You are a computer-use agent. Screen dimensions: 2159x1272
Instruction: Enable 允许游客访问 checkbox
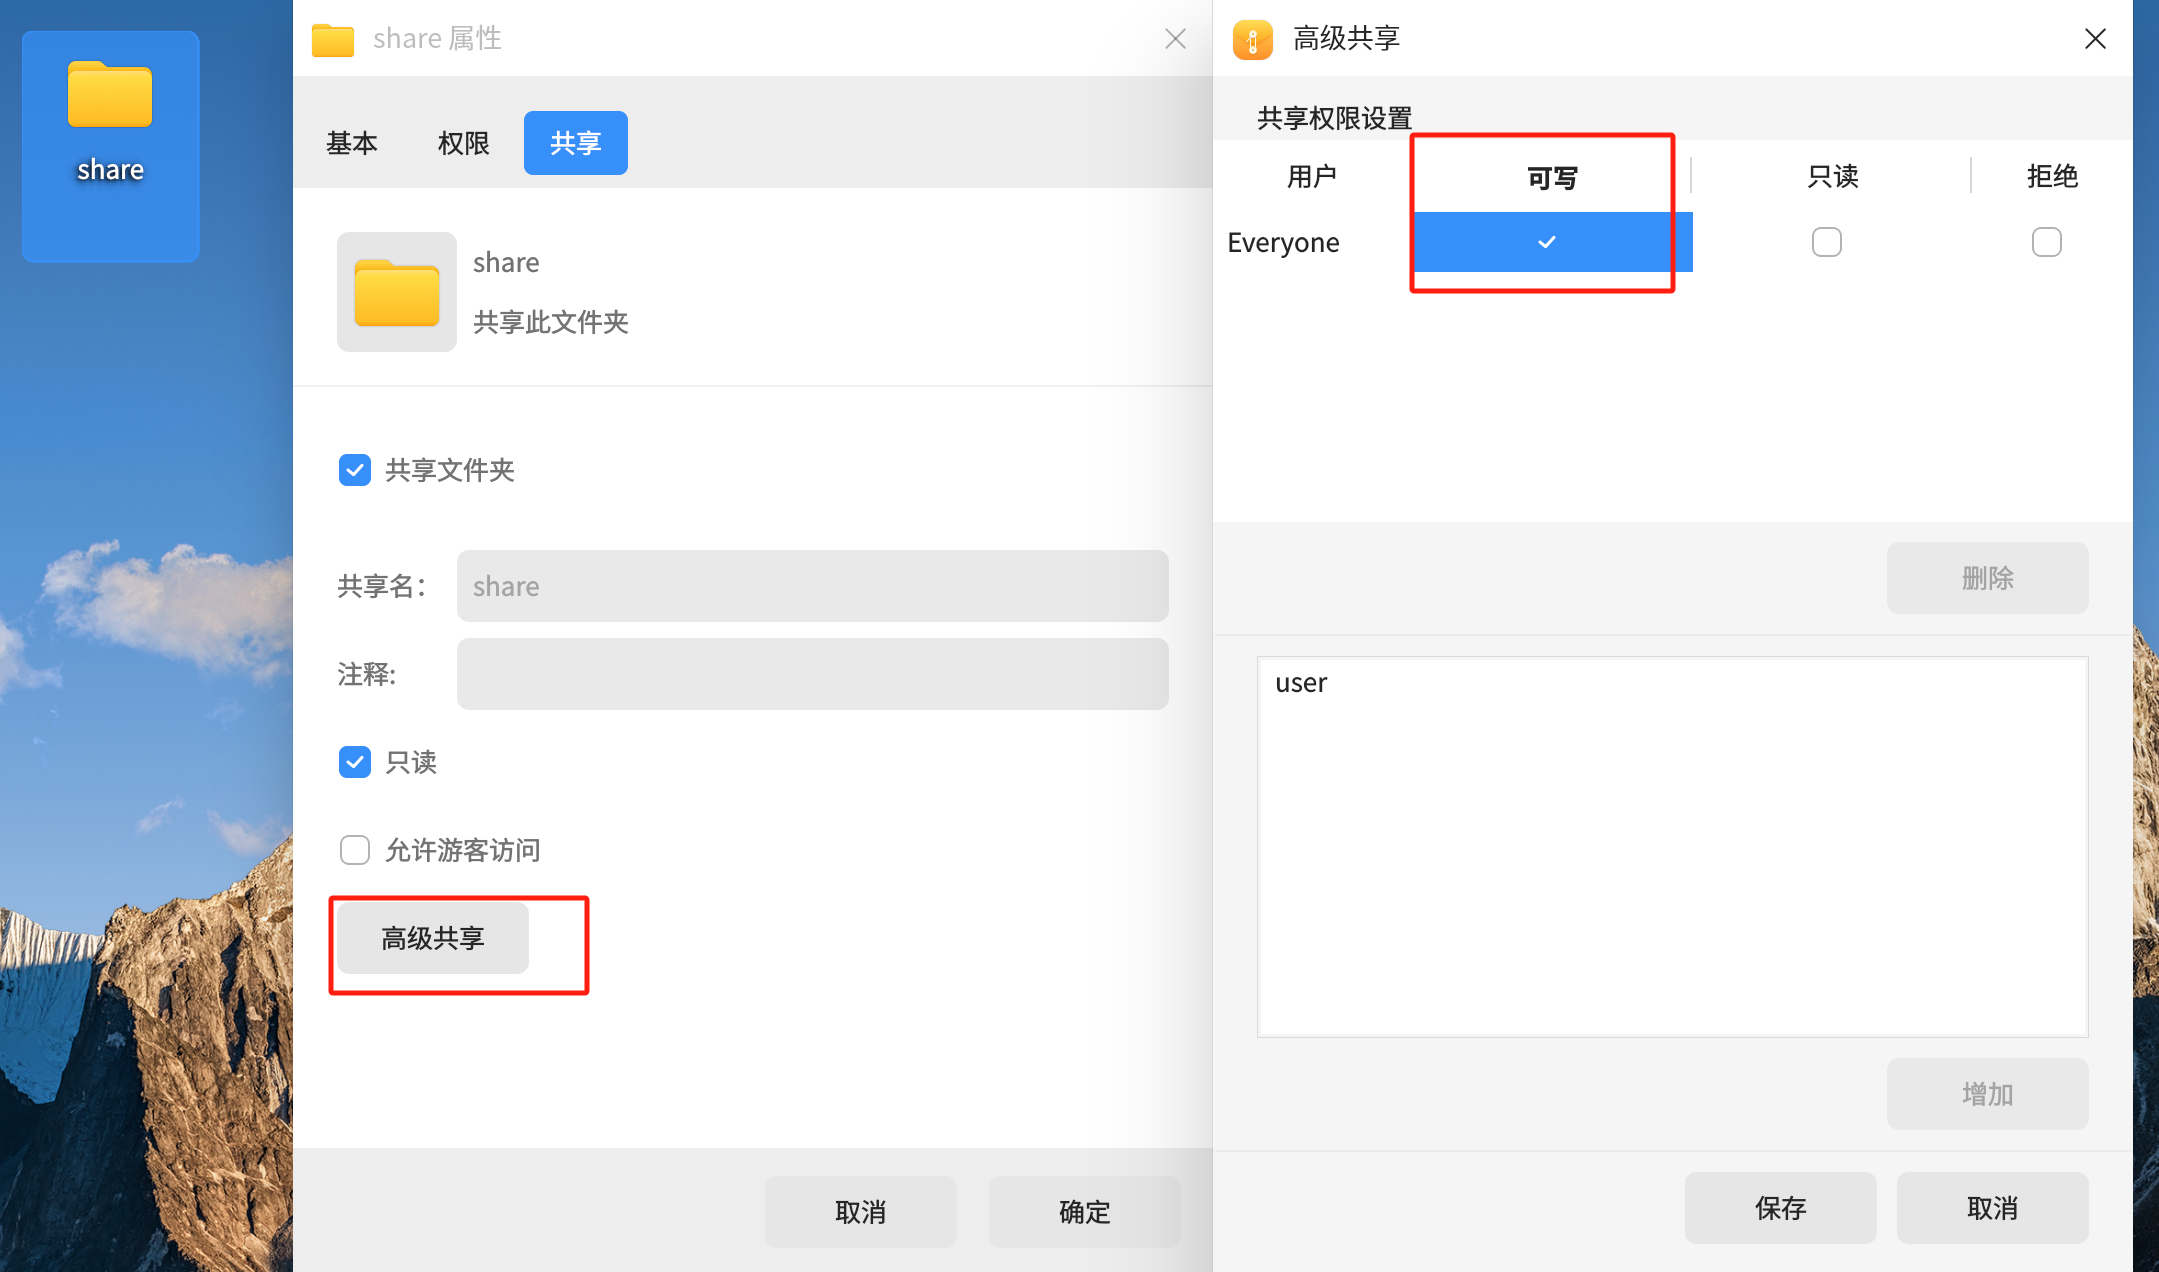[x=355, y=850]
